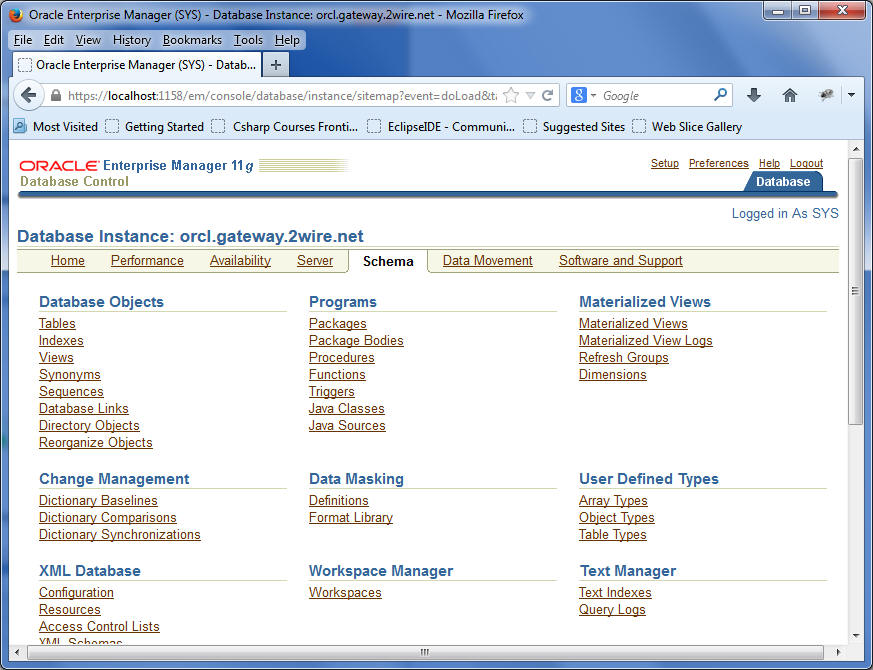Image resolution: width=873 pixels, height=670 pixels.
Task: Open the Indexes link
Action: [x=61, y=340]
